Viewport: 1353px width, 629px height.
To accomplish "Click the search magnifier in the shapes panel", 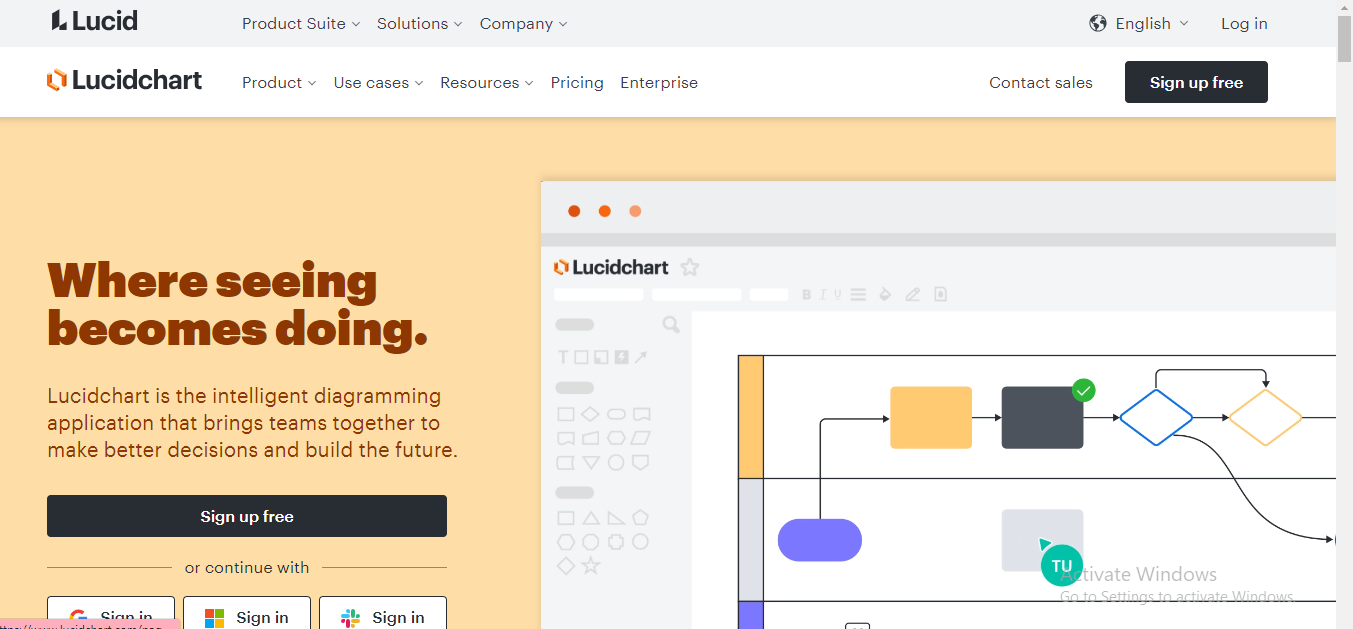I will tap(670, 325).
